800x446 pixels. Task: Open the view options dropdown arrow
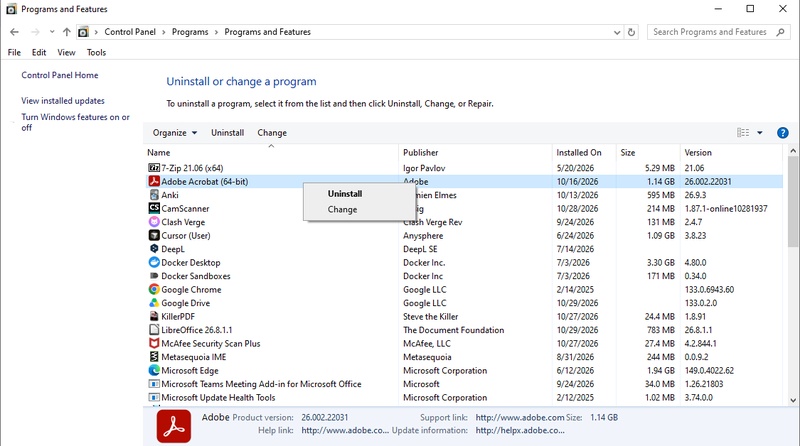point(760,133)
